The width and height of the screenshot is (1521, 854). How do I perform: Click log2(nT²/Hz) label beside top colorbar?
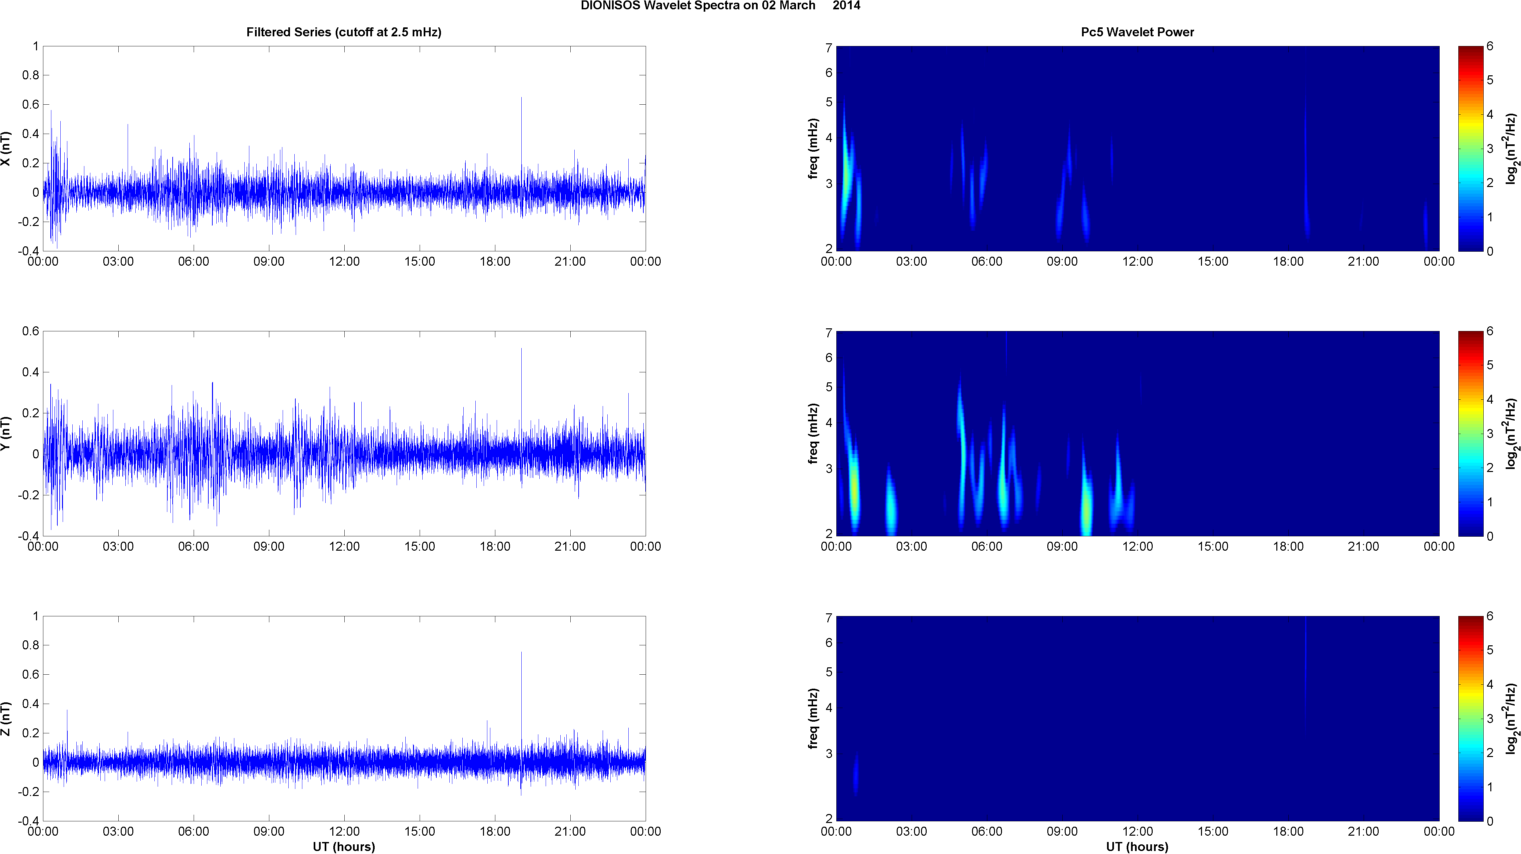coord(1512,149)
